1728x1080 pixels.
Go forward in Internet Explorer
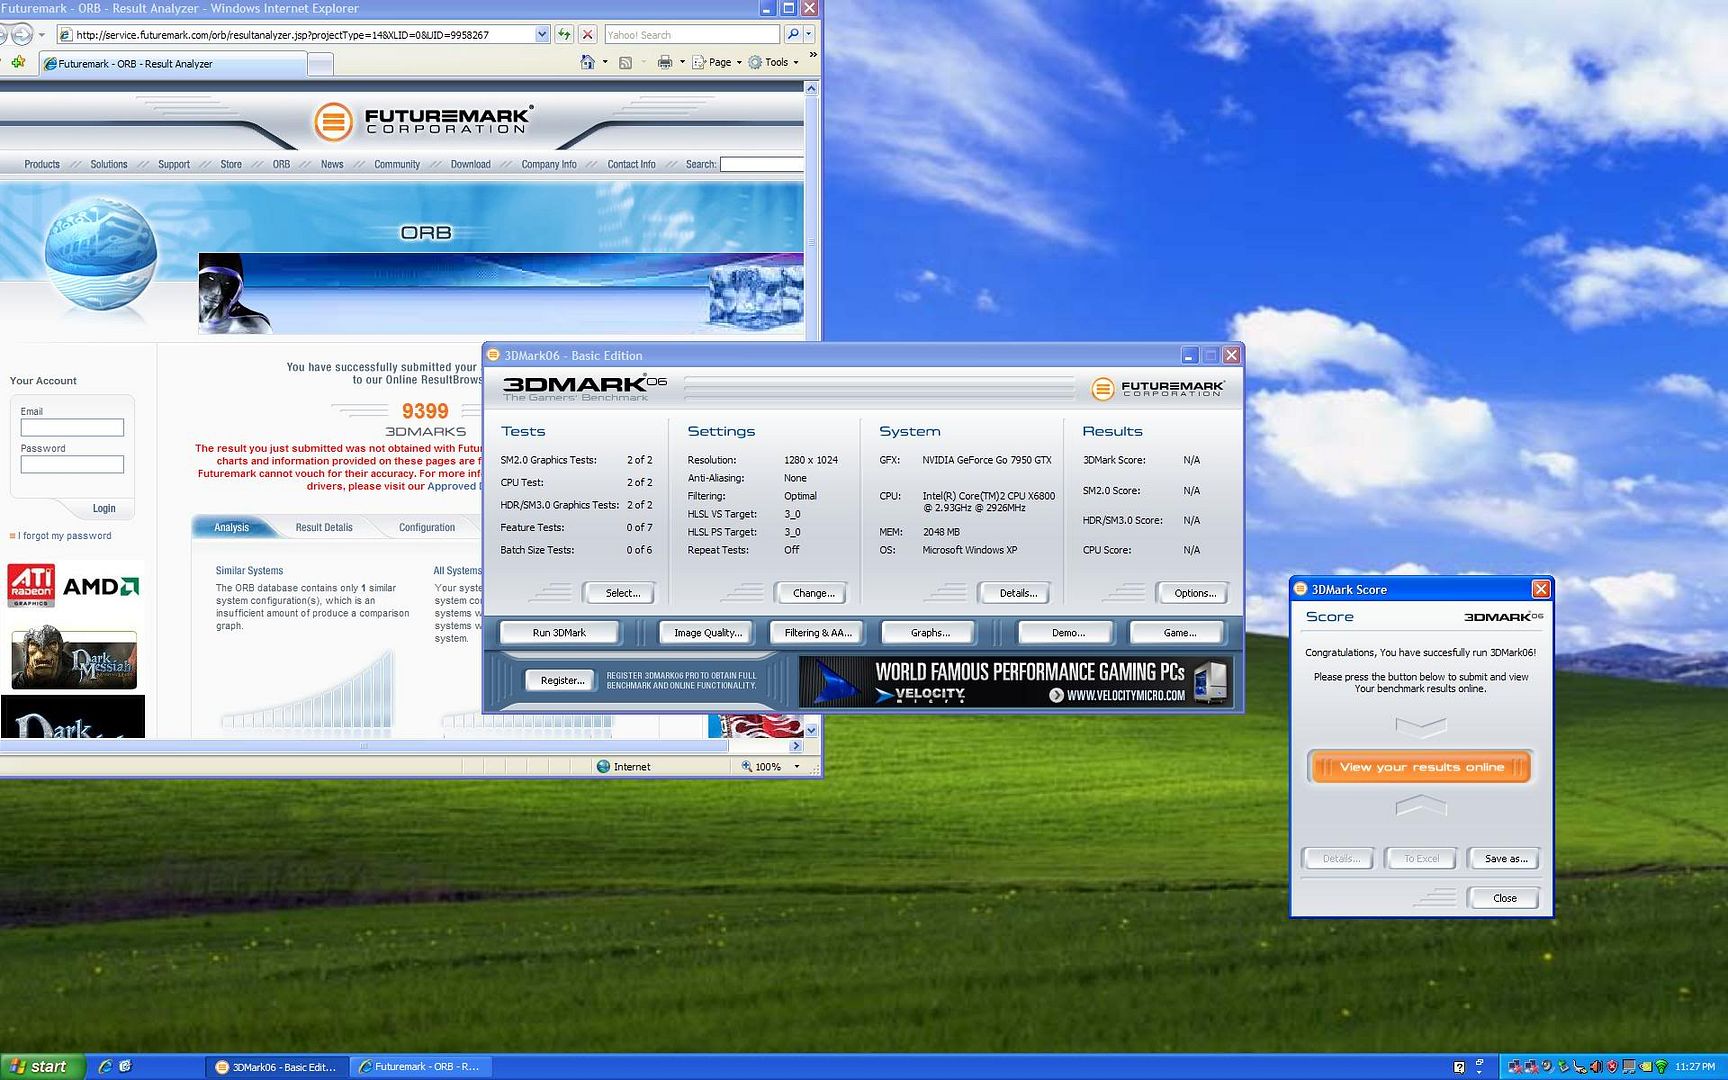[x=21, y=35]
